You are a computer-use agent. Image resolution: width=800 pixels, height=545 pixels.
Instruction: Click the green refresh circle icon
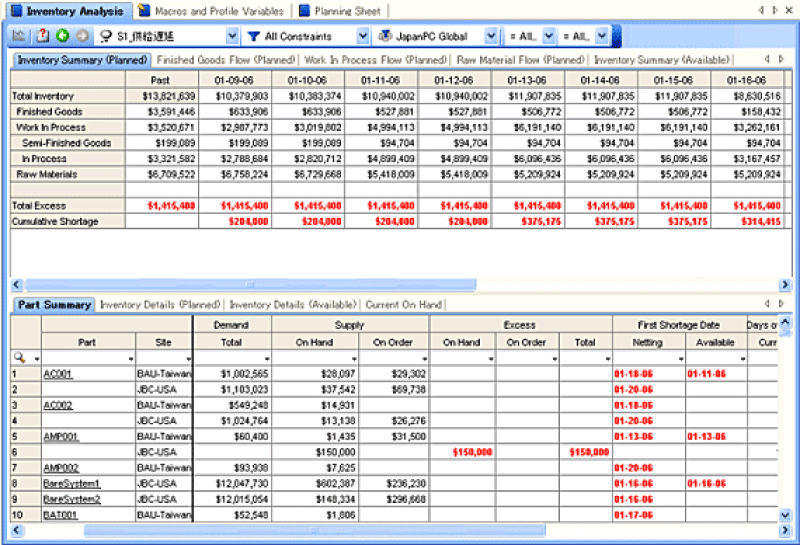click(x=63, y=36)
